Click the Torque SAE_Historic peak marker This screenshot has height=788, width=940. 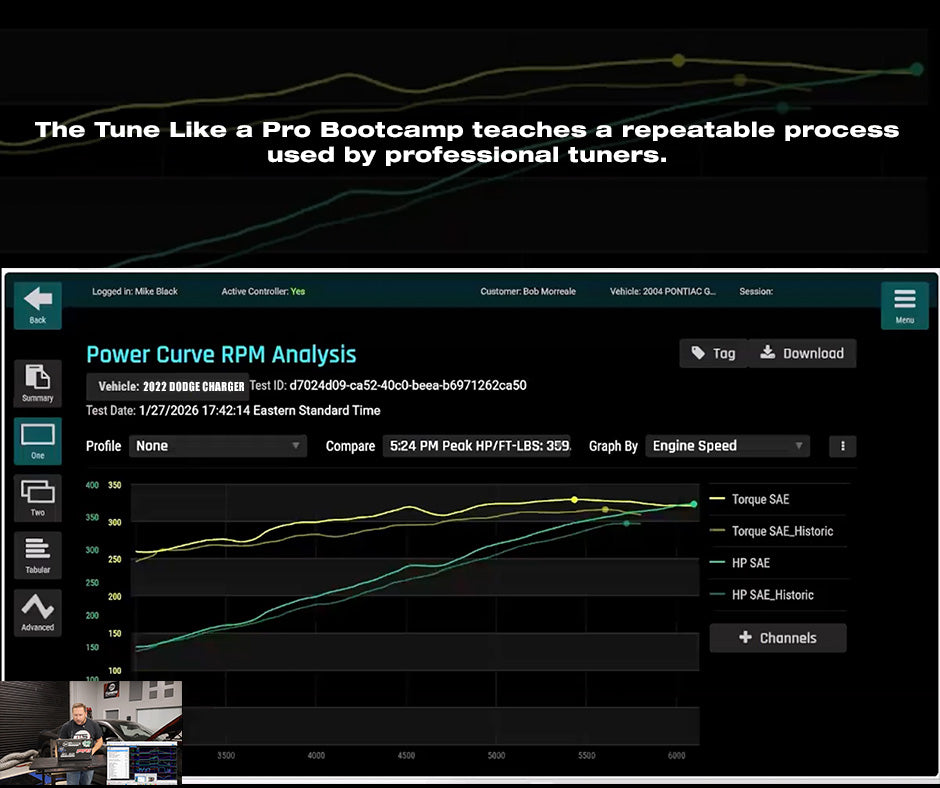click(x=605, y=510)
